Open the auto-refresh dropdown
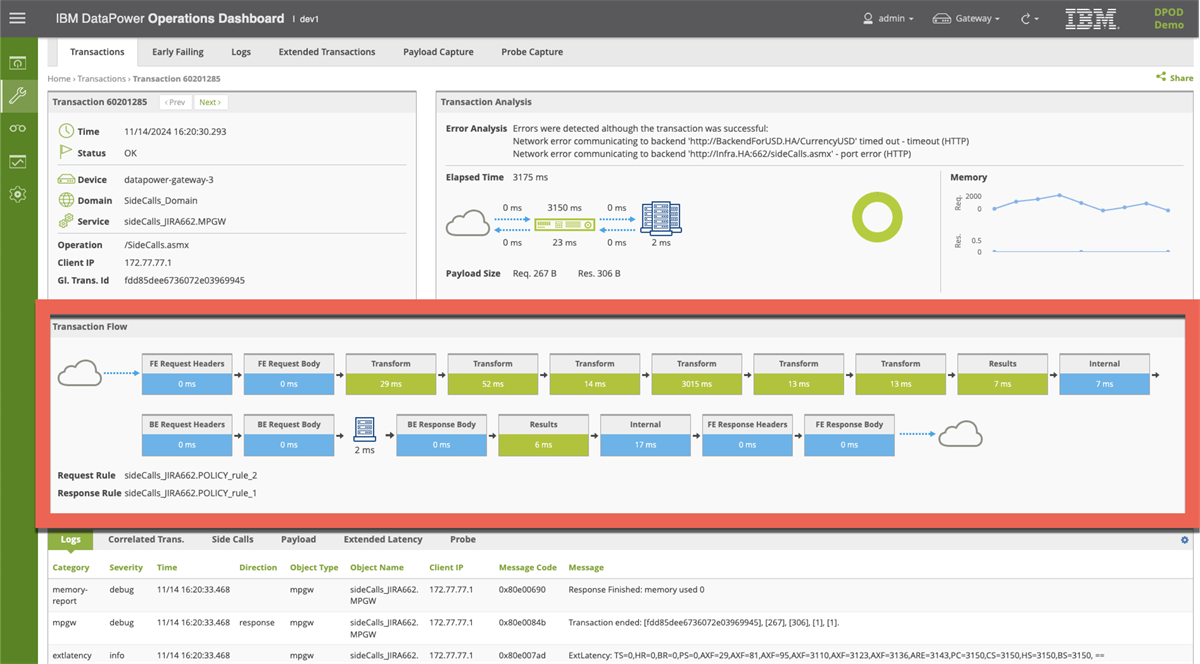This screenshot has width=1200, height=664. tap(1030, 18)
